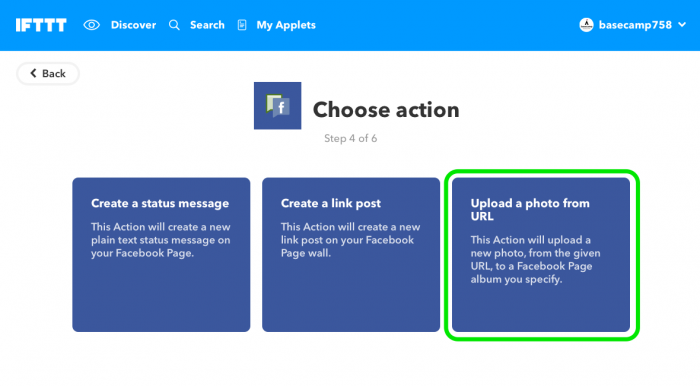Go to My Applets

(x=286, y=25)
